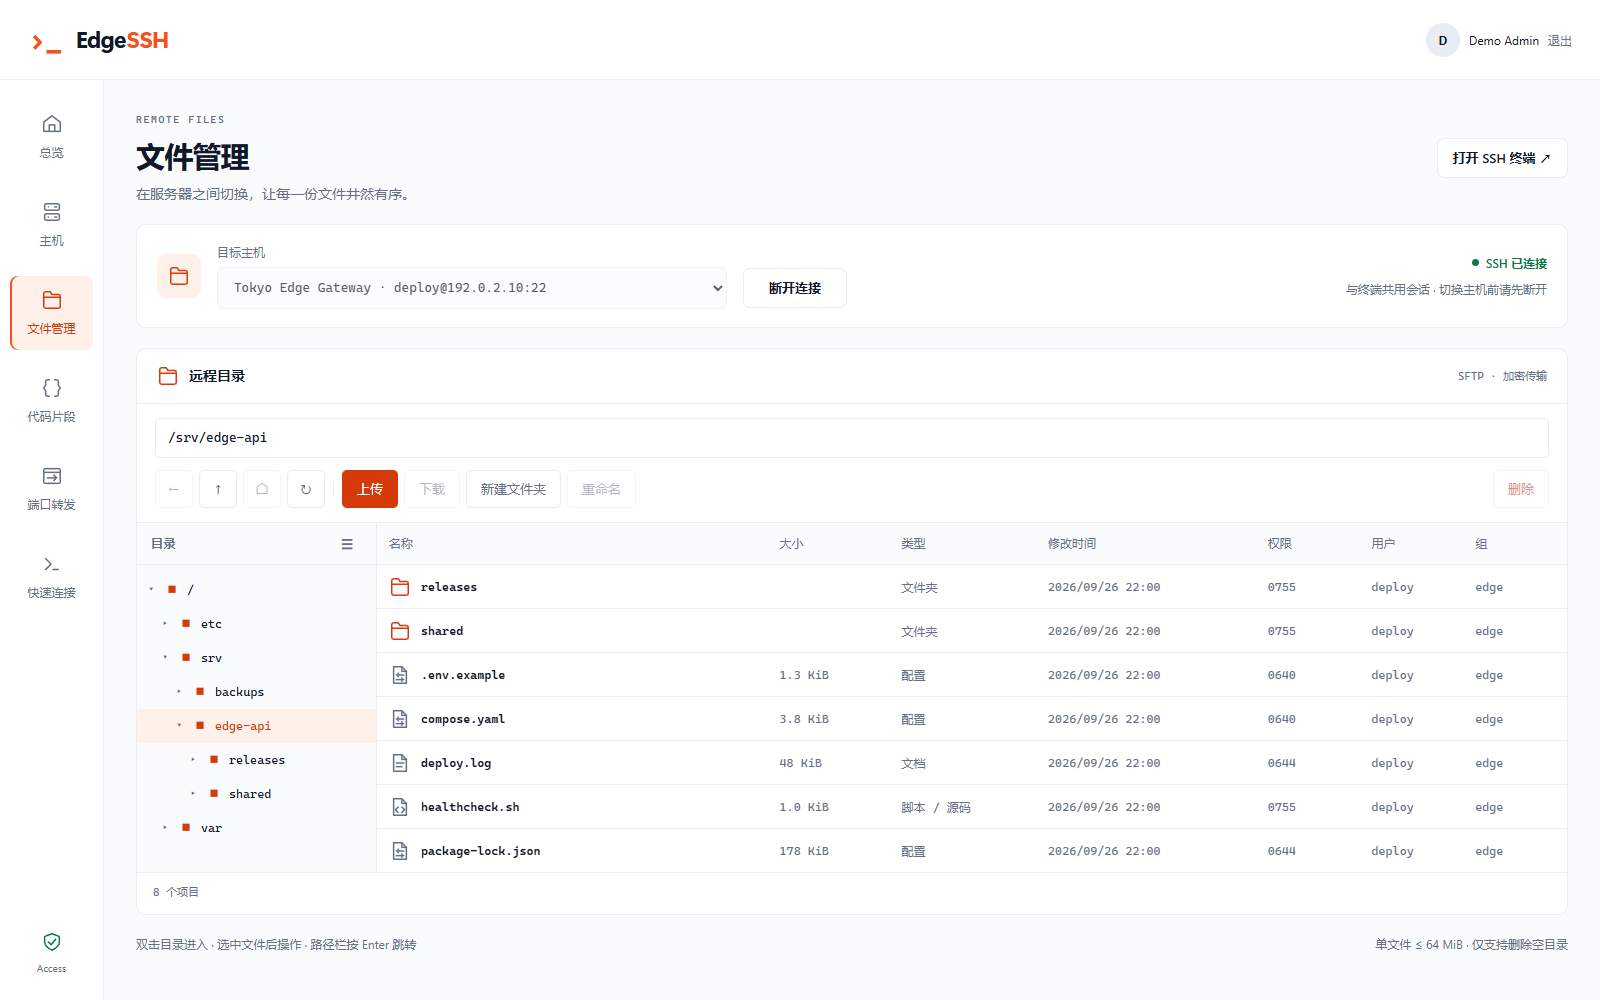The image size is (1600, 1000).
Task: Click the shared folder icon in file list
Action: pyautogui.click(x=400, y=631)
